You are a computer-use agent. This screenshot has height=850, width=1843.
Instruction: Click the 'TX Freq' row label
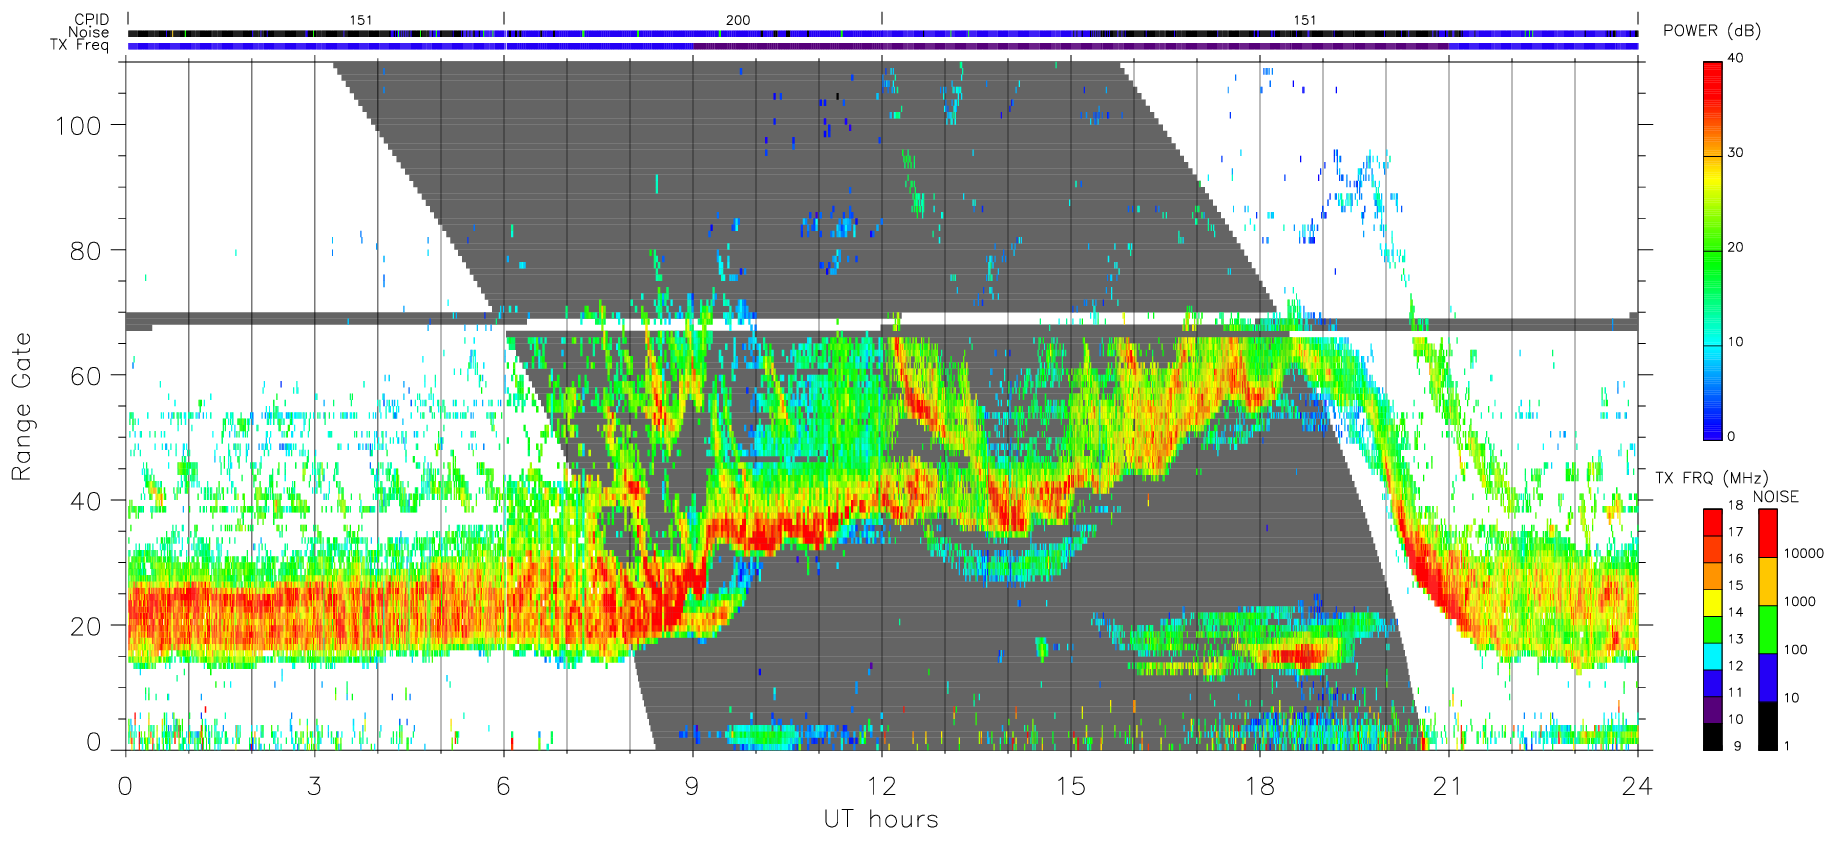pyautogui.click(x=80, y=45)
